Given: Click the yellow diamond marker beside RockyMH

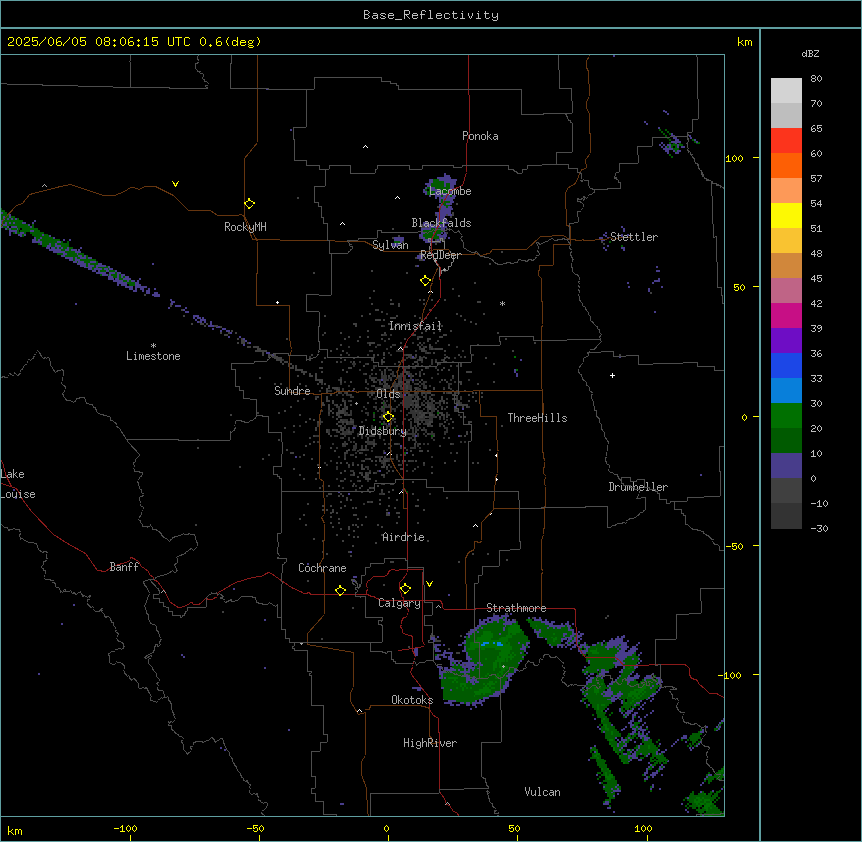Looking at the screenshot, I should pyautogui.click(x=249, y=204).
